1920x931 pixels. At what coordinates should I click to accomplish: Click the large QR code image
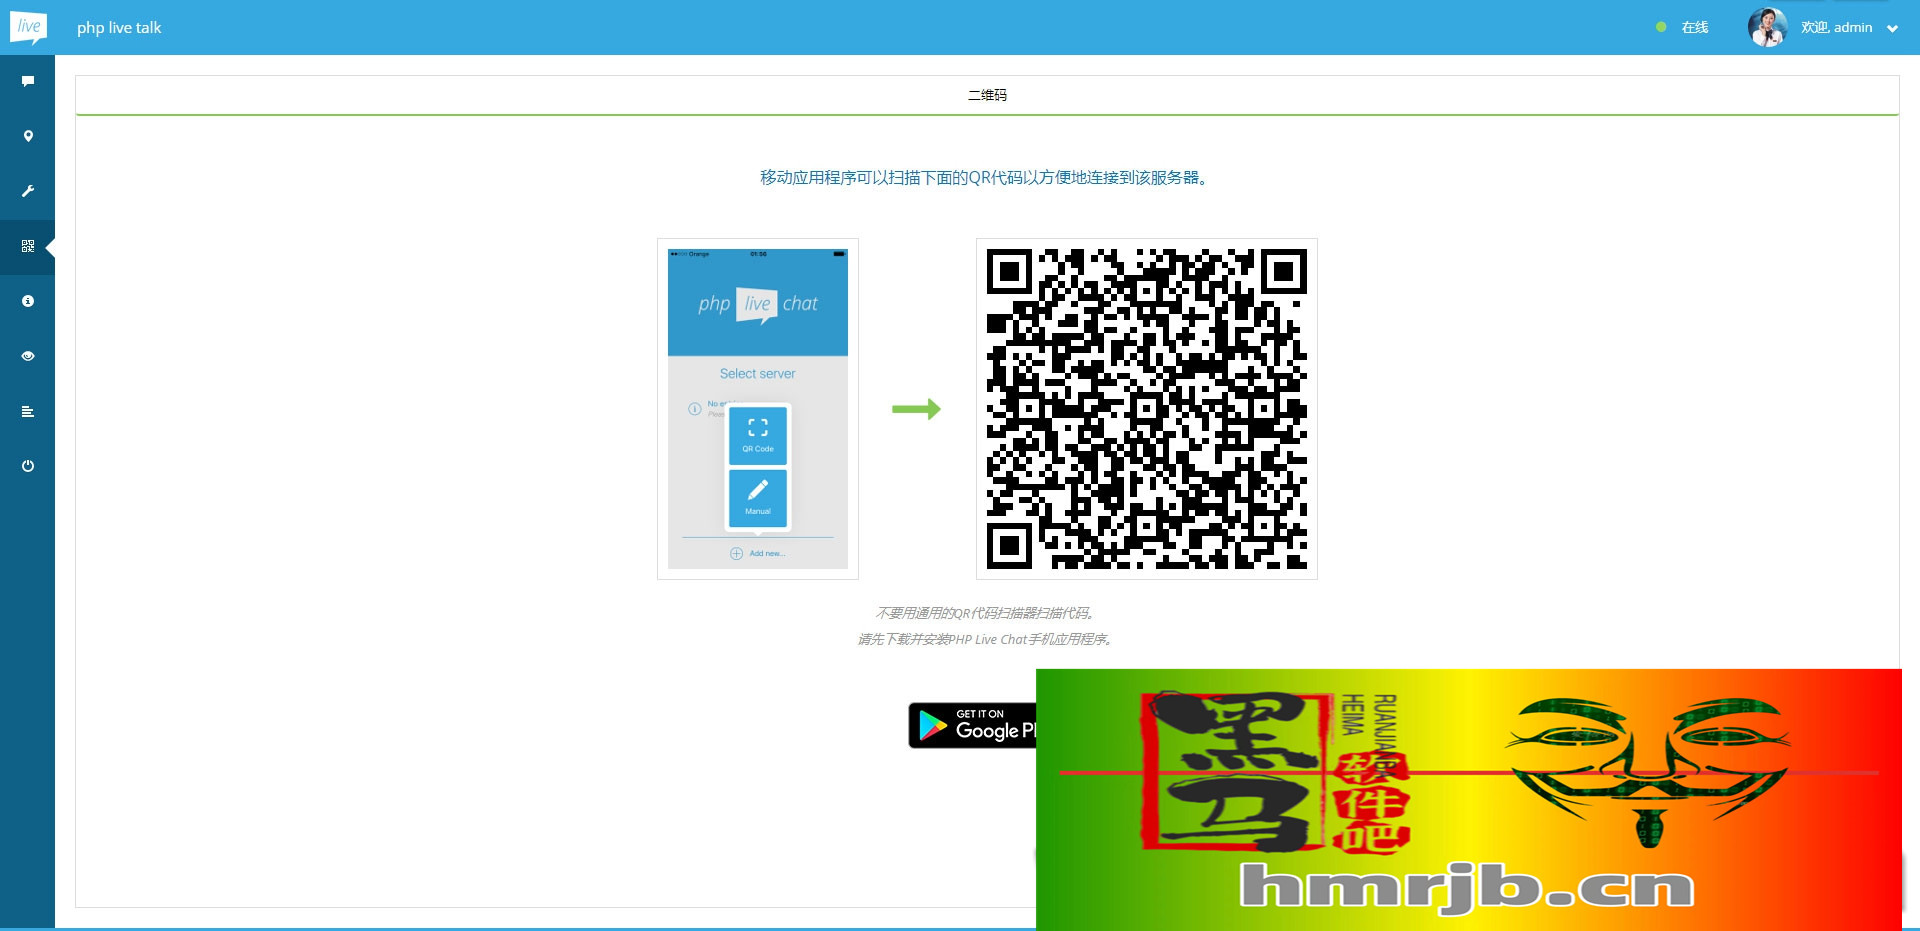click(x=1147, y=409)
